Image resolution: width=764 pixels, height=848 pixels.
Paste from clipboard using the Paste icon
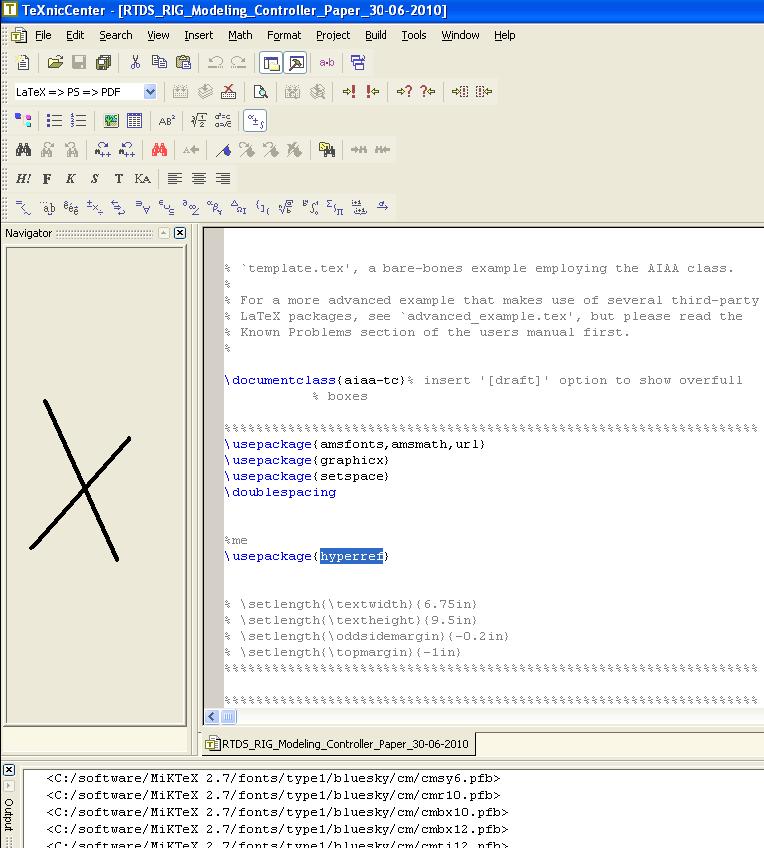click(183, 63)
